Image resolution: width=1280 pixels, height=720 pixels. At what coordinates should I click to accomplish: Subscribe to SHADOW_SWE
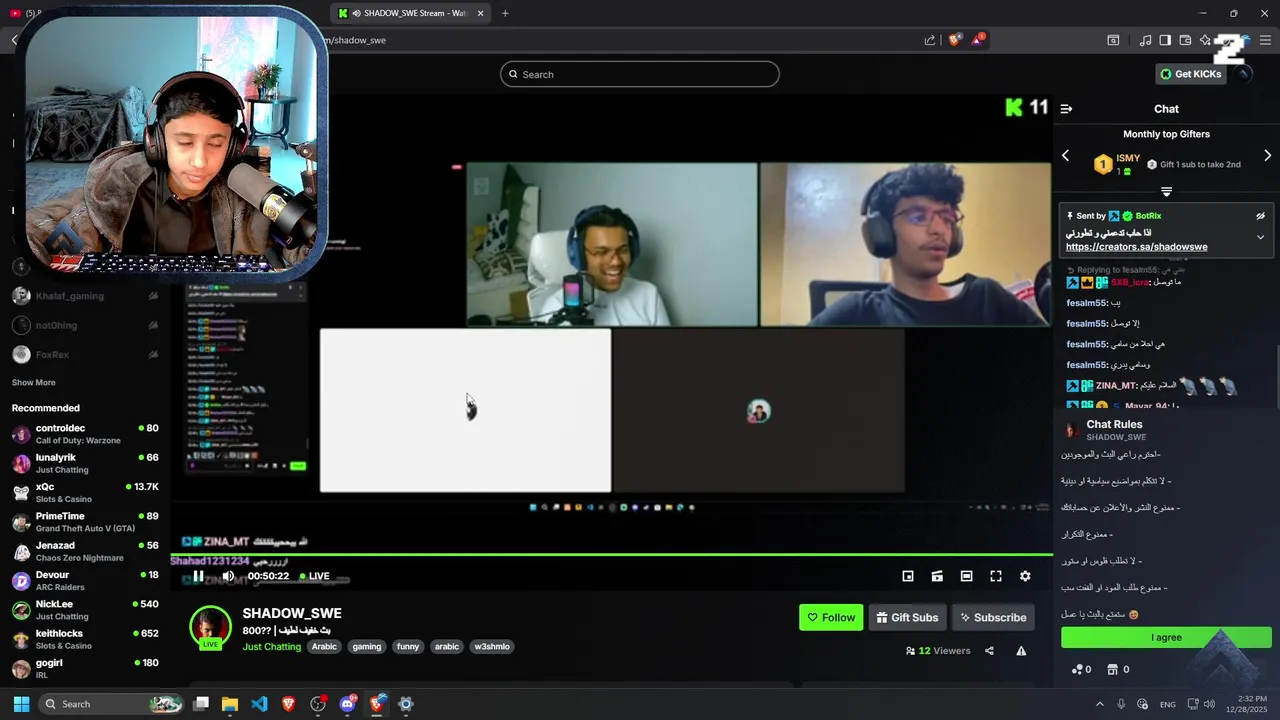(x=993, y=617)
